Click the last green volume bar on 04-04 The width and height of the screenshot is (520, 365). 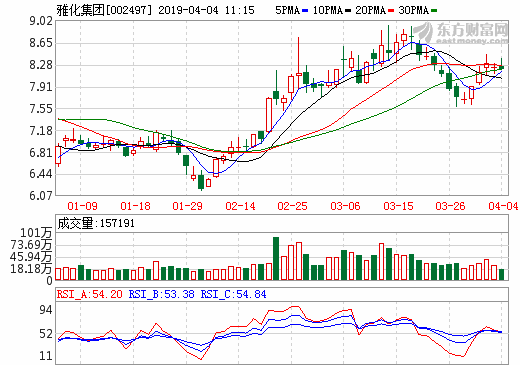(502, 274)
